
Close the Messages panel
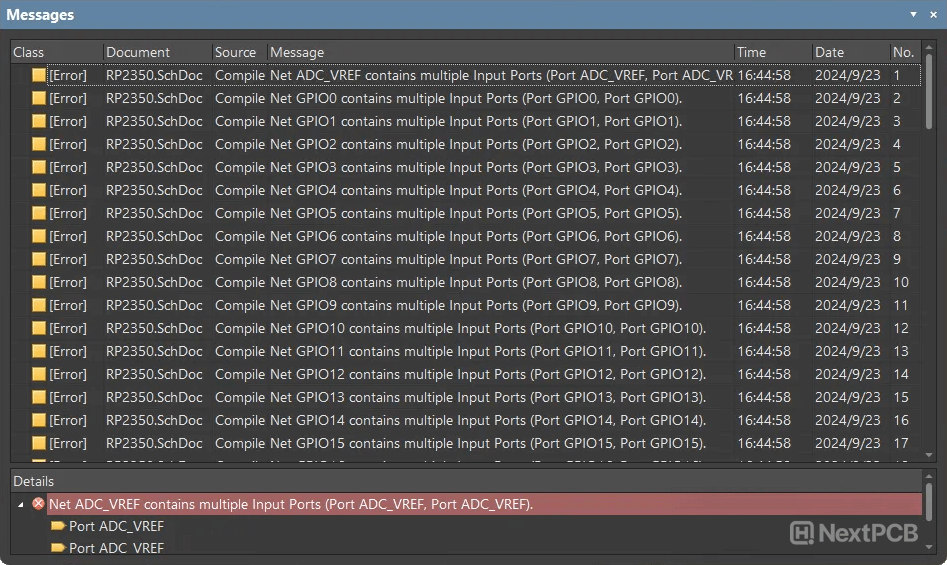click(933, 15)
